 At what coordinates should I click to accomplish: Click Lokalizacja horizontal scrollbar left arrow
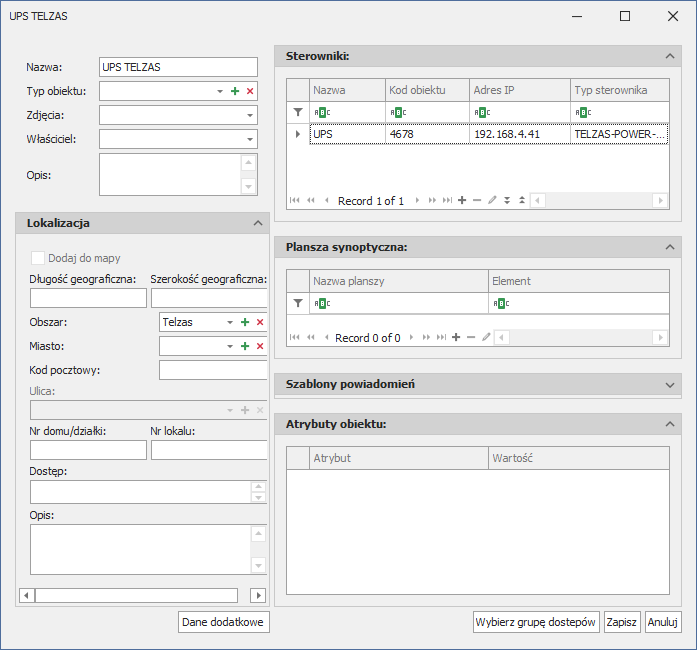coord(27,595)
